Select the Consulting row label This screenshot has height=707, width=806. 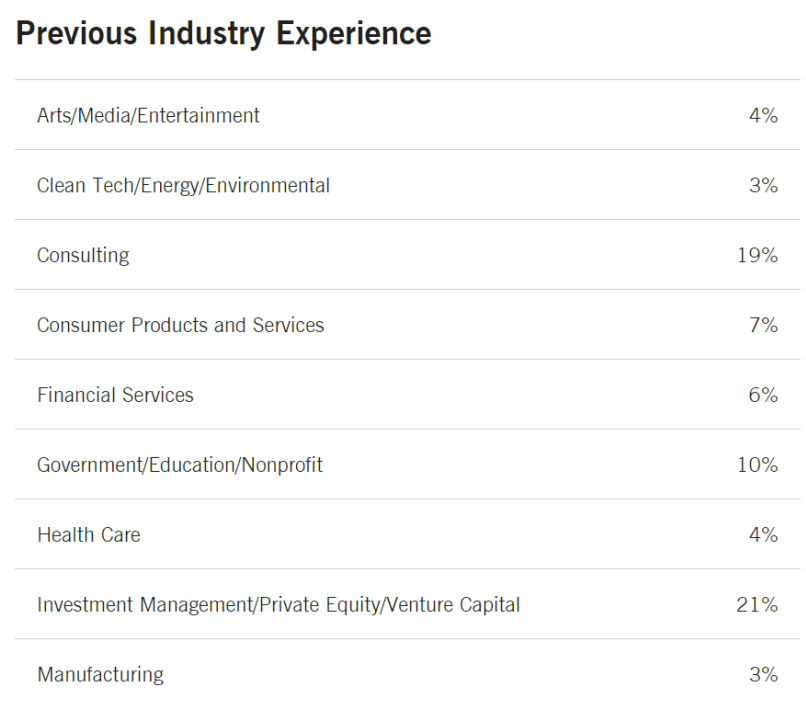click(x=83, y=255)
